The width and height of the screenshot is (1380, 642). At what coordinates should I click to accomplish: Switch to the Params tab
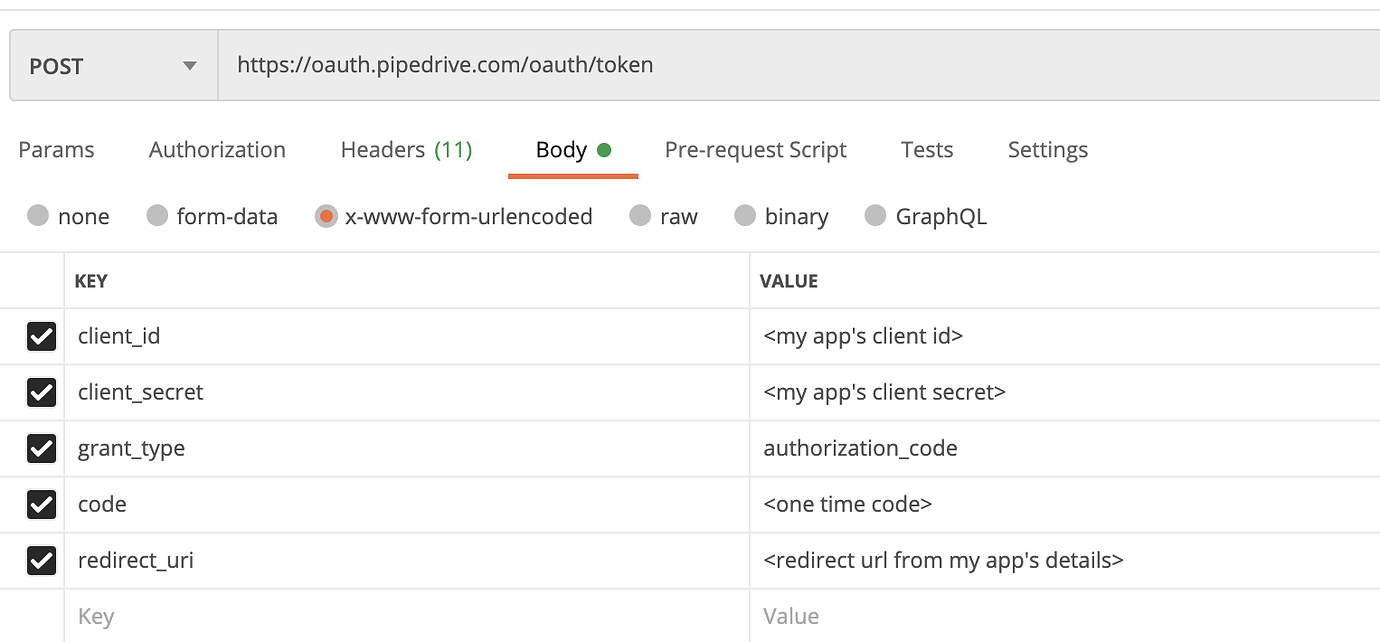(55, 149)
